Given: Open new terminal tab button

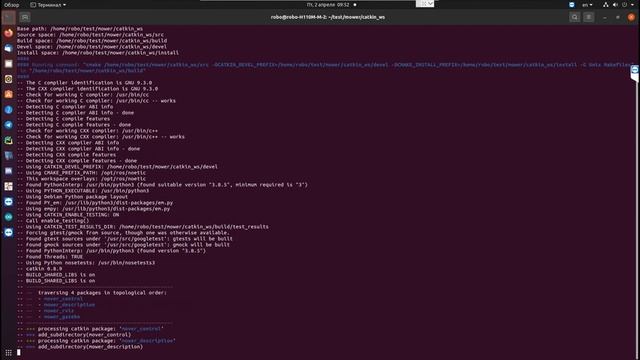Looking at the screenshot, I should 25,17.
